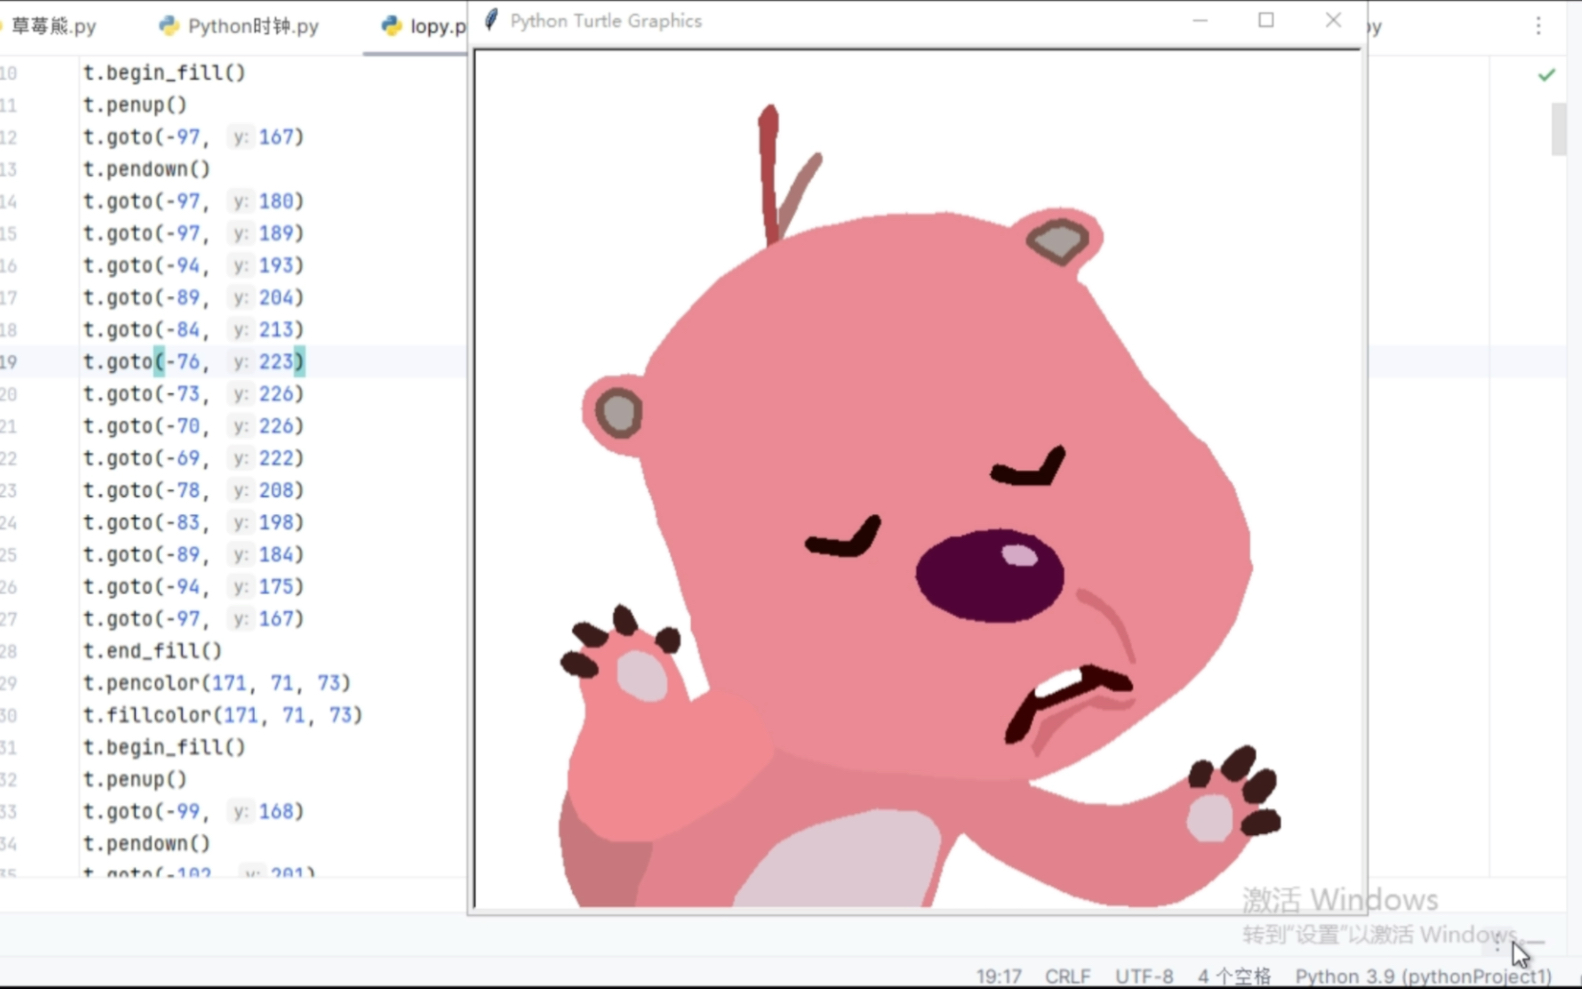Screen dimensions: 1582x989
Task: Click the t.pencolor(171, 71, 73) line
Action: 217,682
